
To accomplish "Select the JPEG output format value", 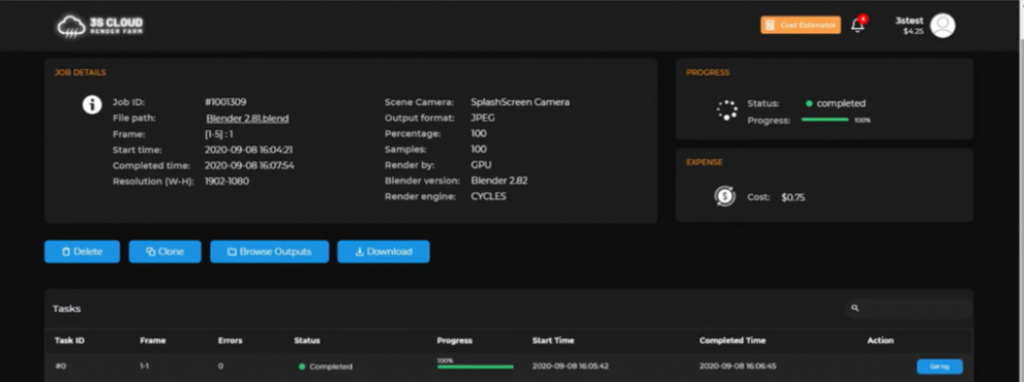I will 483,118.
